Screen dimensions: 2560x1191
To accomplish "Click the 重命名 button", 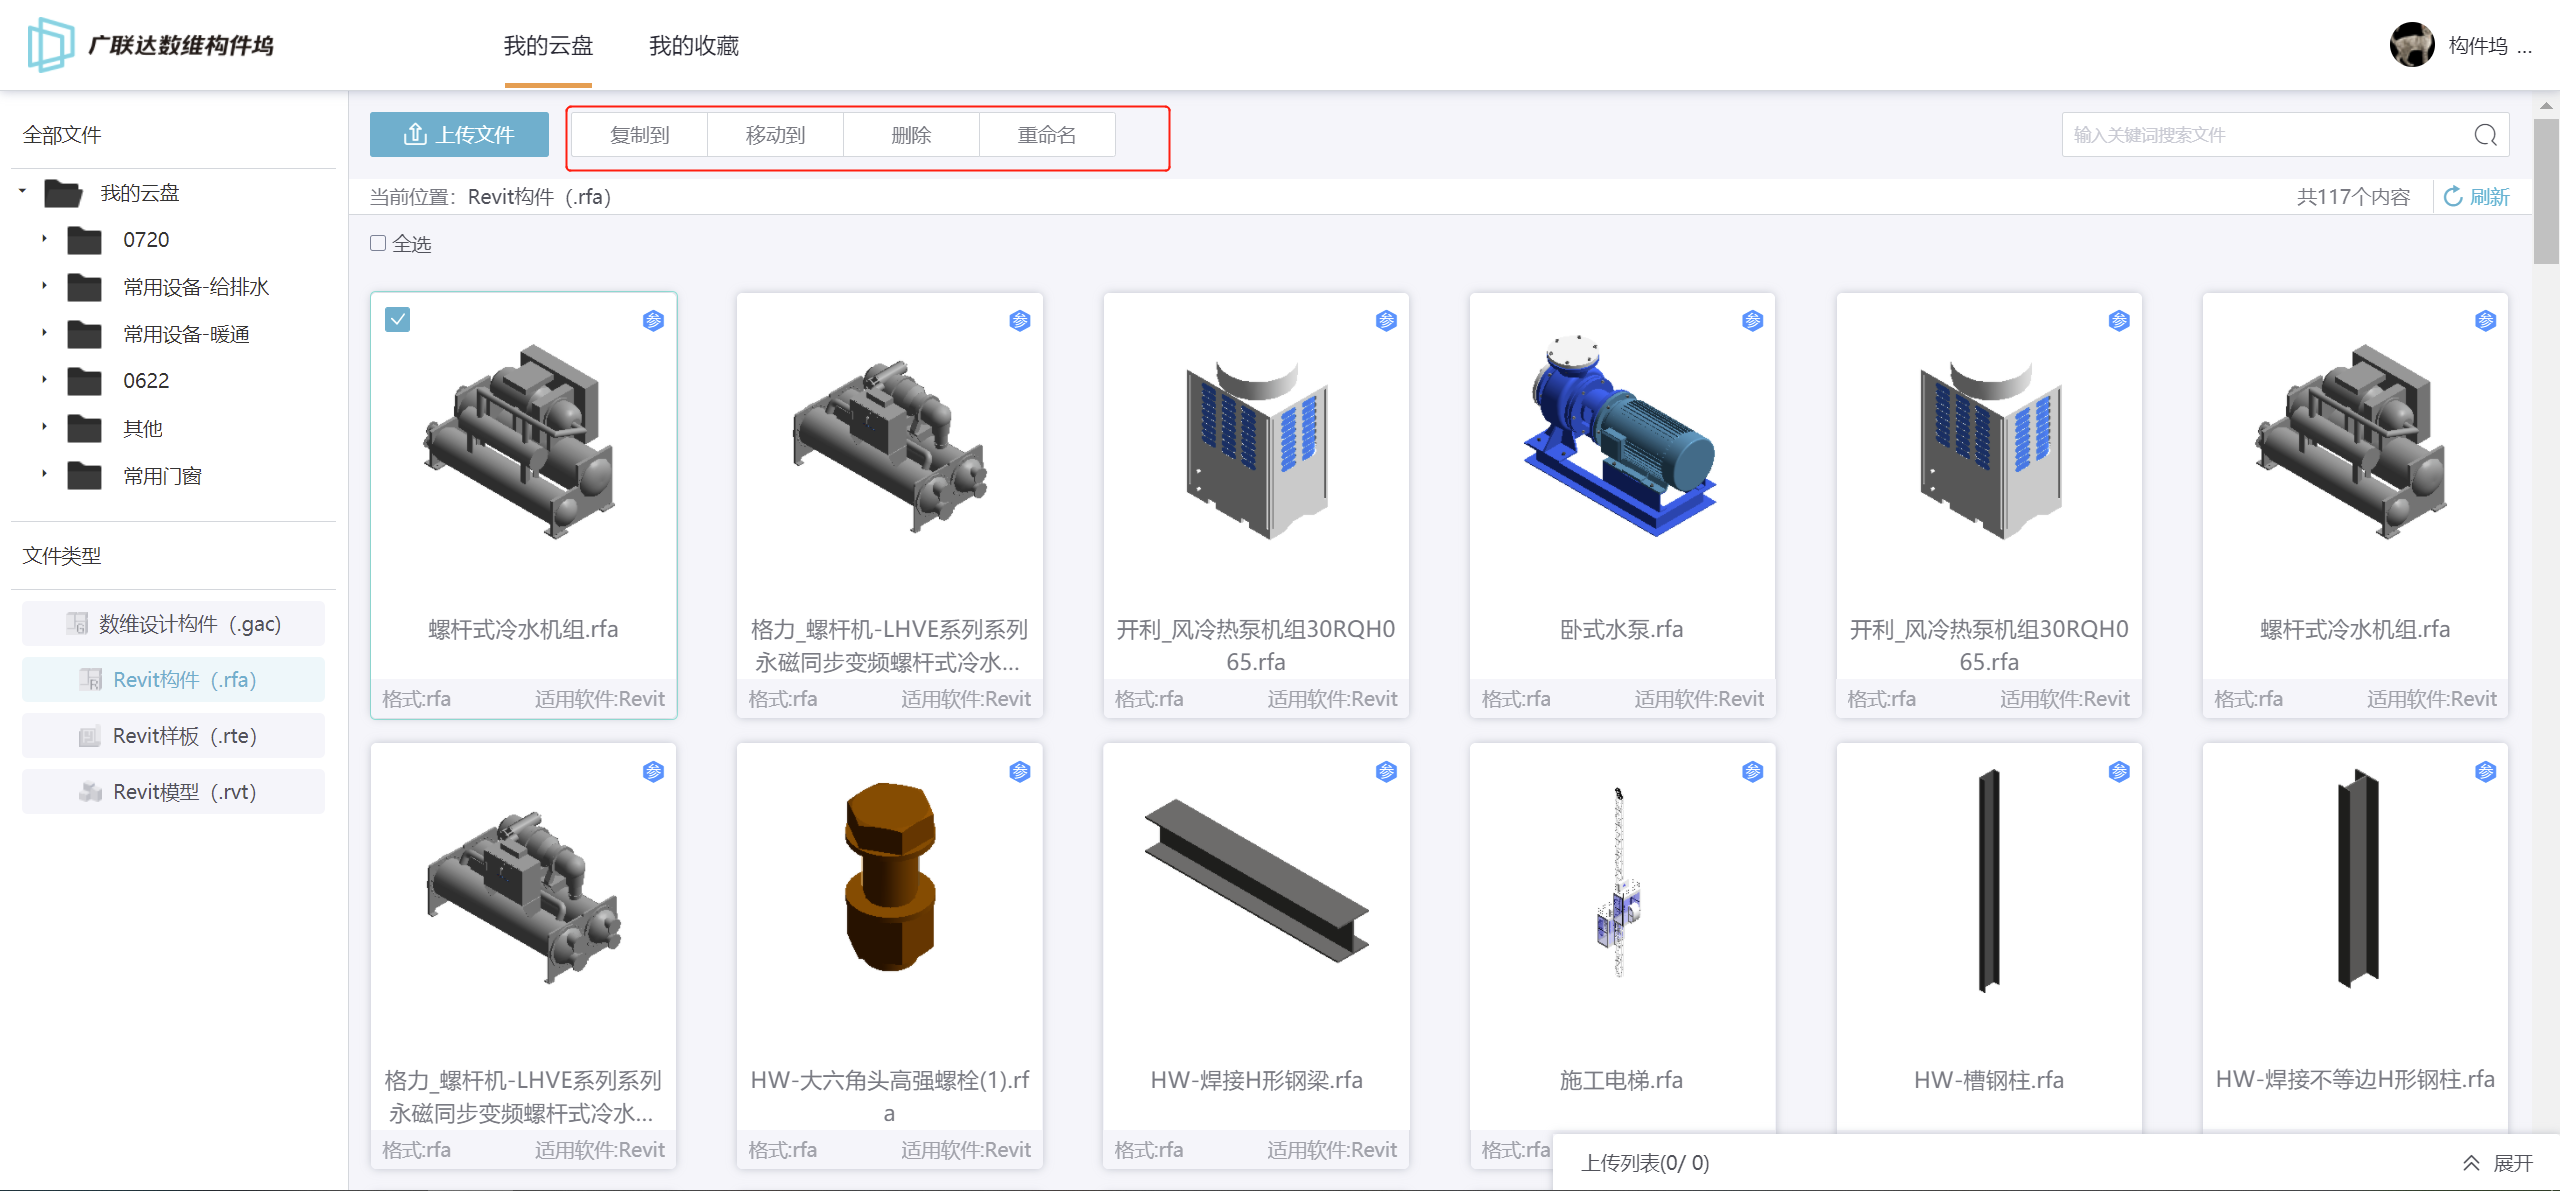I will [1047, 135].
